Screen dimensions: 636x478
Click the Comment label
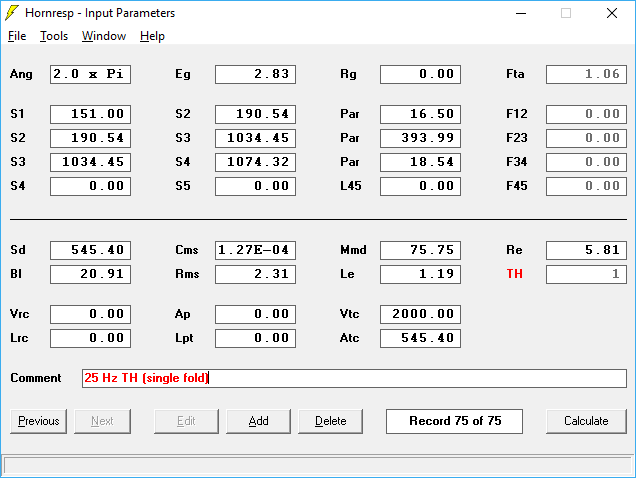click(36, 378)
